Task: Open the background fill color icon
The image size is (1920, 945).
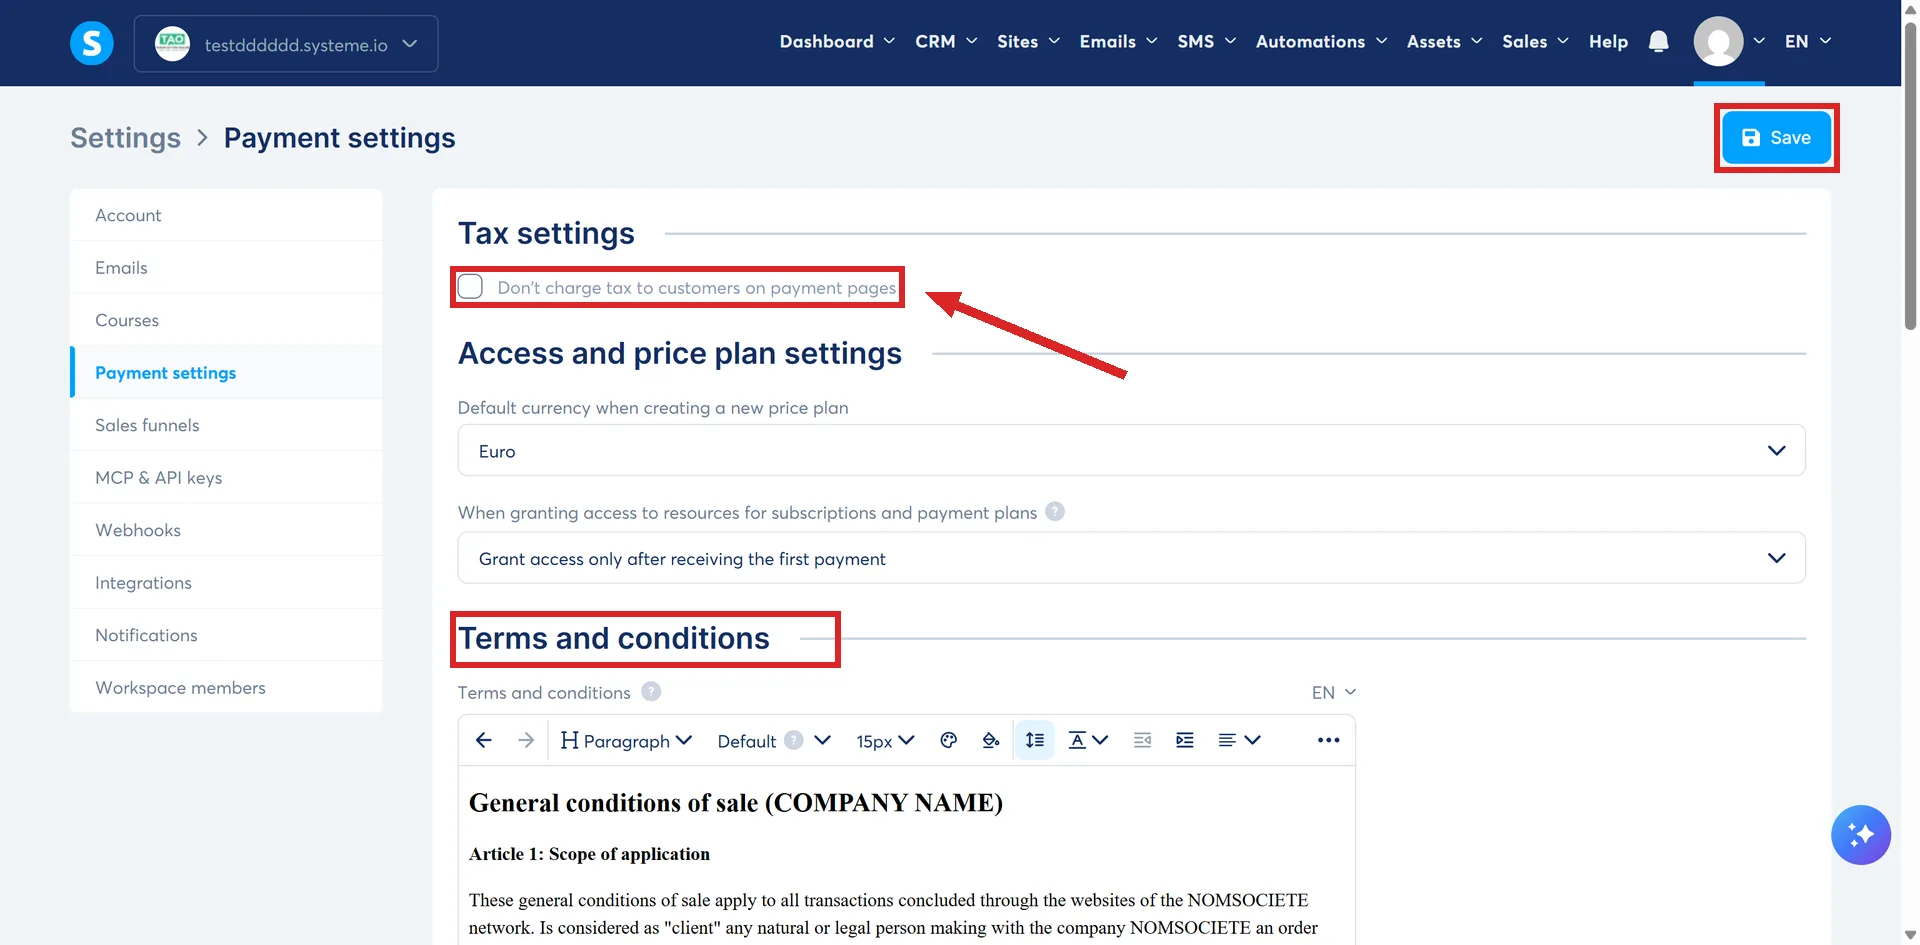Action: [991, 740]
